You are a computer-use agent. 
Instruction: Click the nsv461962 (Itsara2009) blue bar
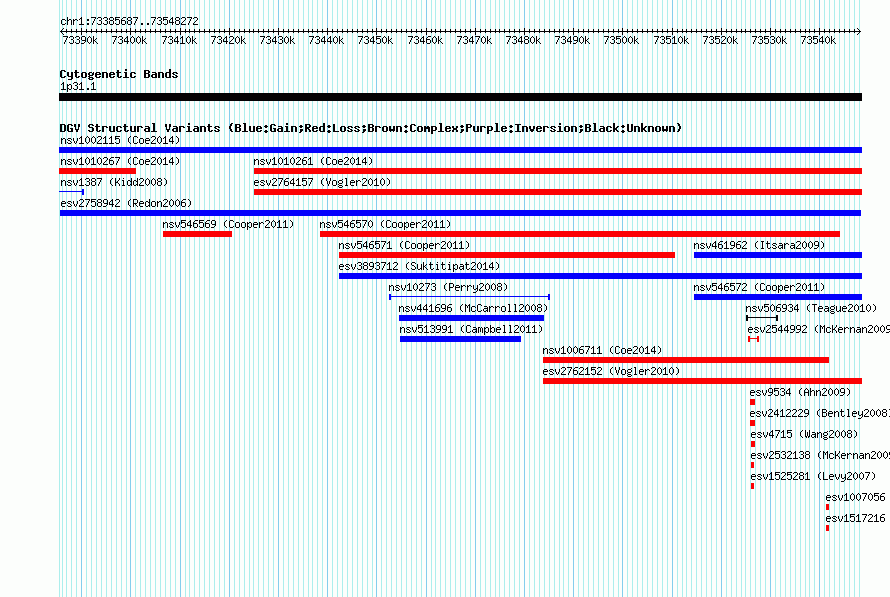pyautogui.click(x=778, y=255)
